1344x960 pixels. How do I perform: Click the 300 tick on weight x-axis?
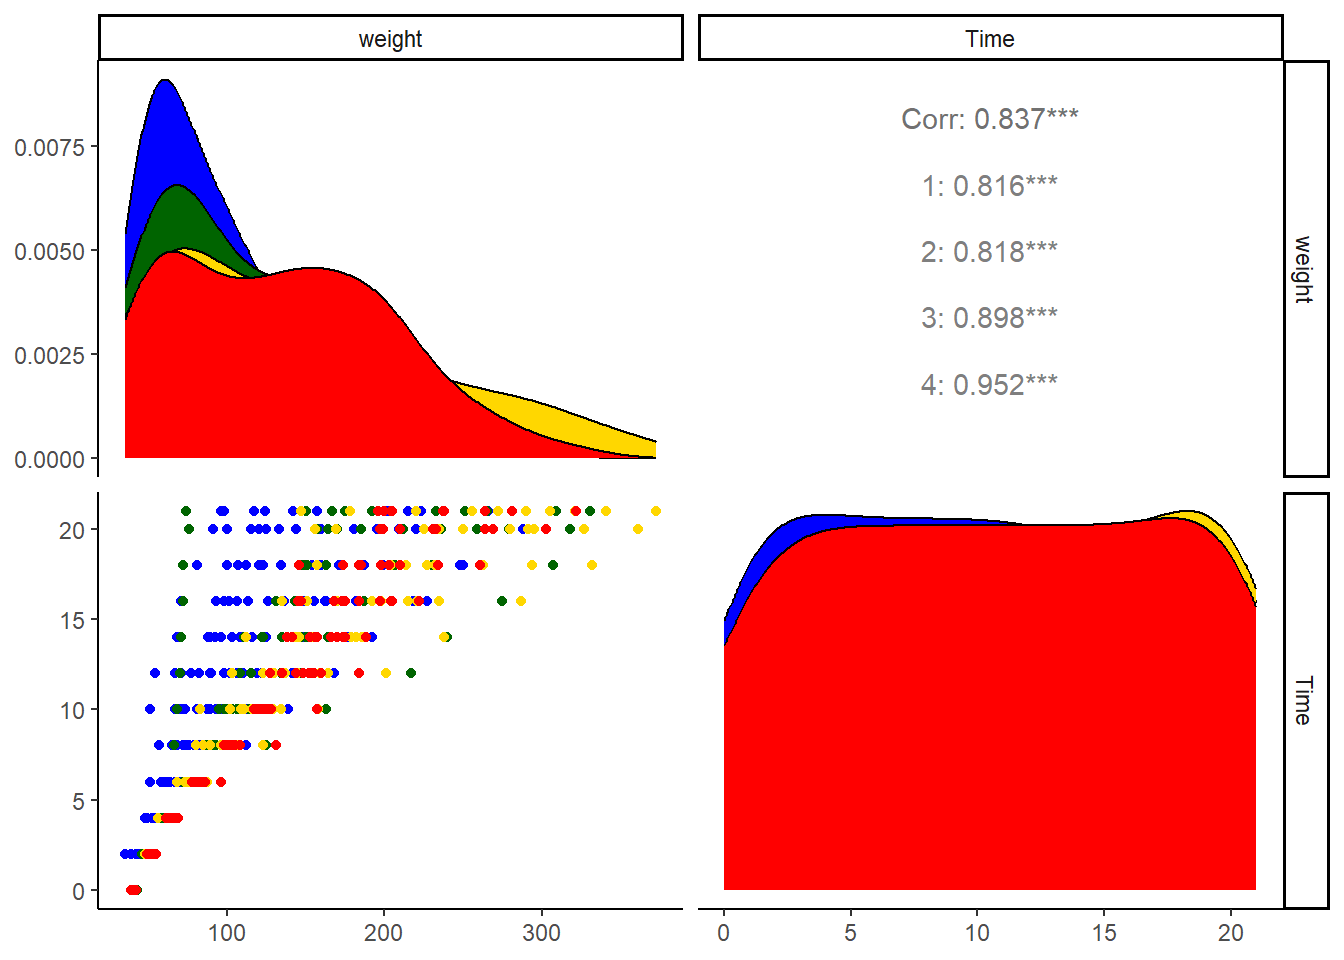(x=541, y=933)
